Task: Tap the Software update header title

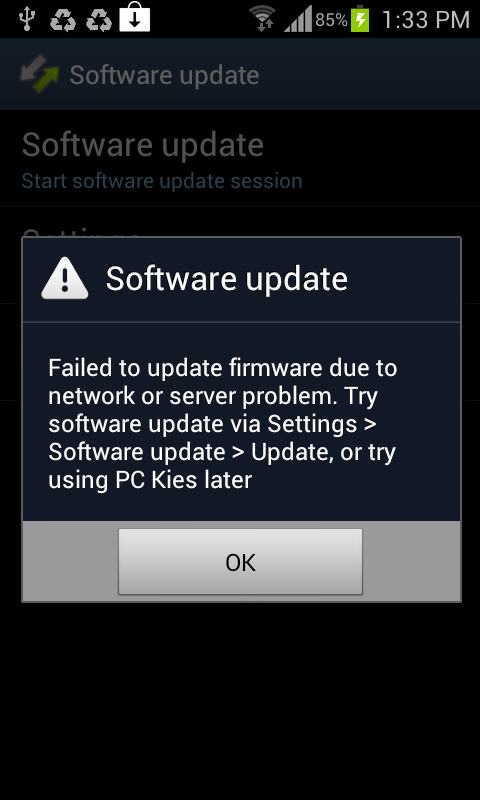Action: [164, 75]
